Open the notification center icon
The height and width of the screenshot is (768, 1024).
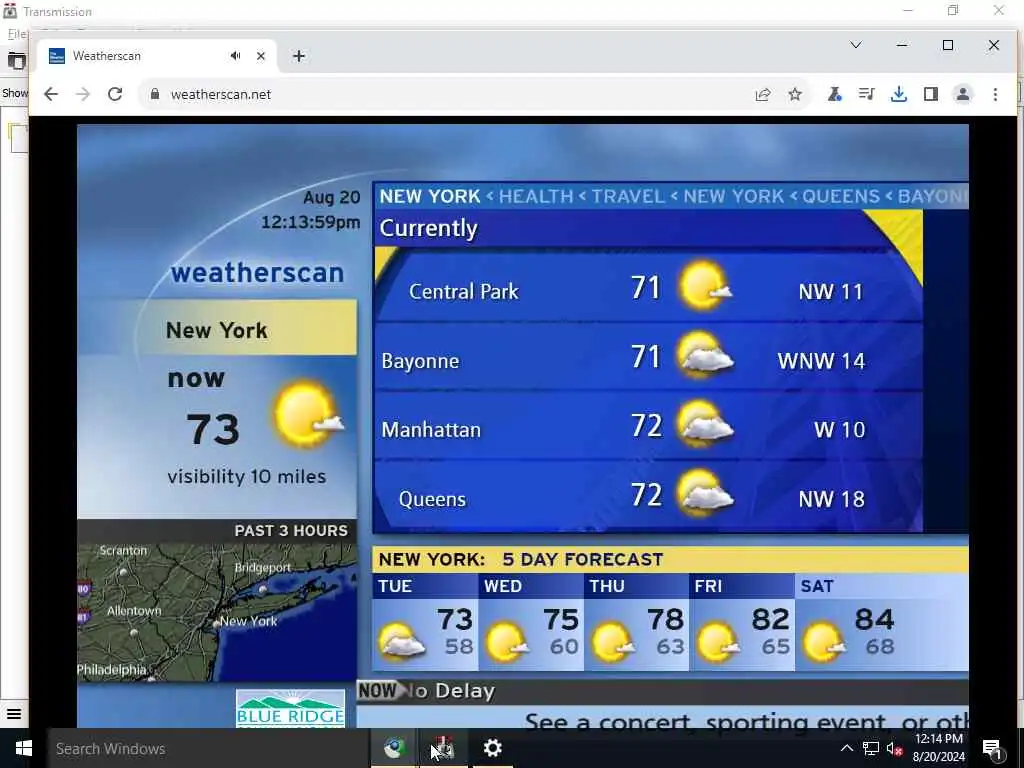coord(993,749)
